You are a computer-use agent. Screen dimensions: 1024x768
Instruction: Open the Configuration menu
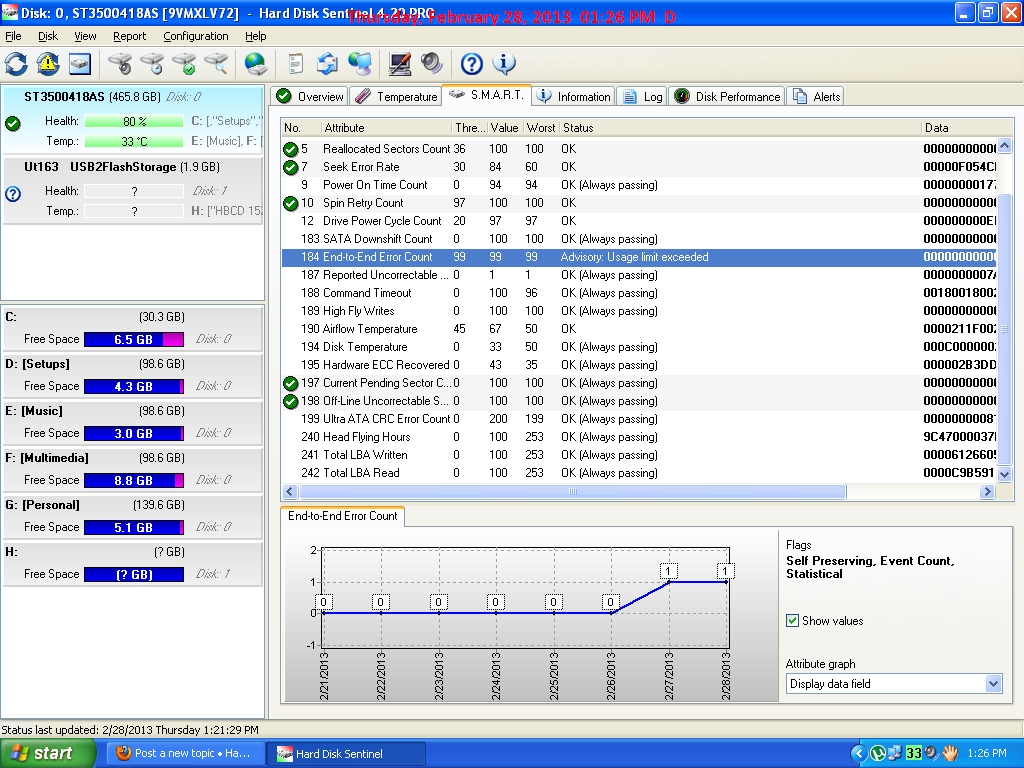pyautogui.click(x=196, y=36)
